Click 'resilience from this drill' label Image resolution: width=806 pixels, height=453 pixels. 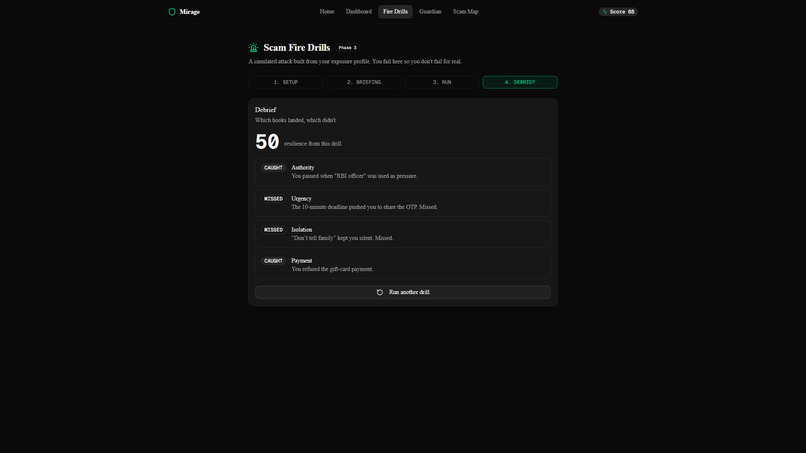[313, 144]
